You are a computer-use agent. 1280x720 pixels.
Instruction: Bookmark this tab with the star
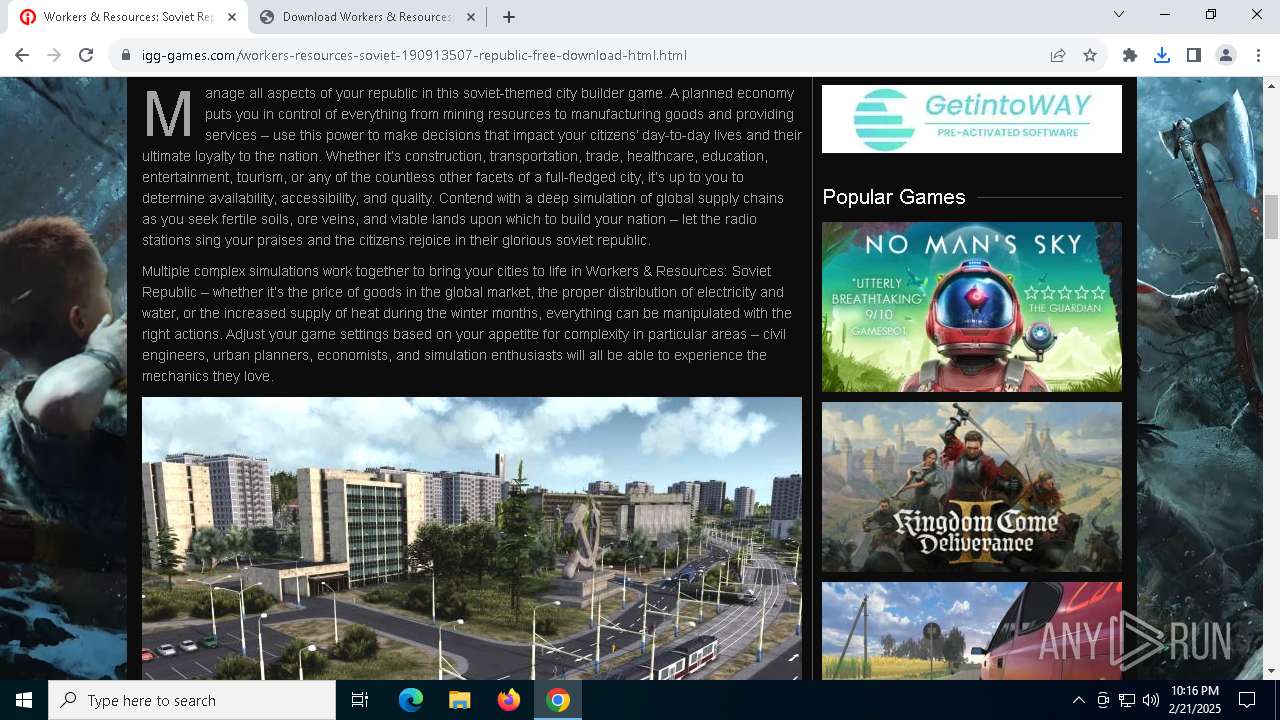[1090, 55]
